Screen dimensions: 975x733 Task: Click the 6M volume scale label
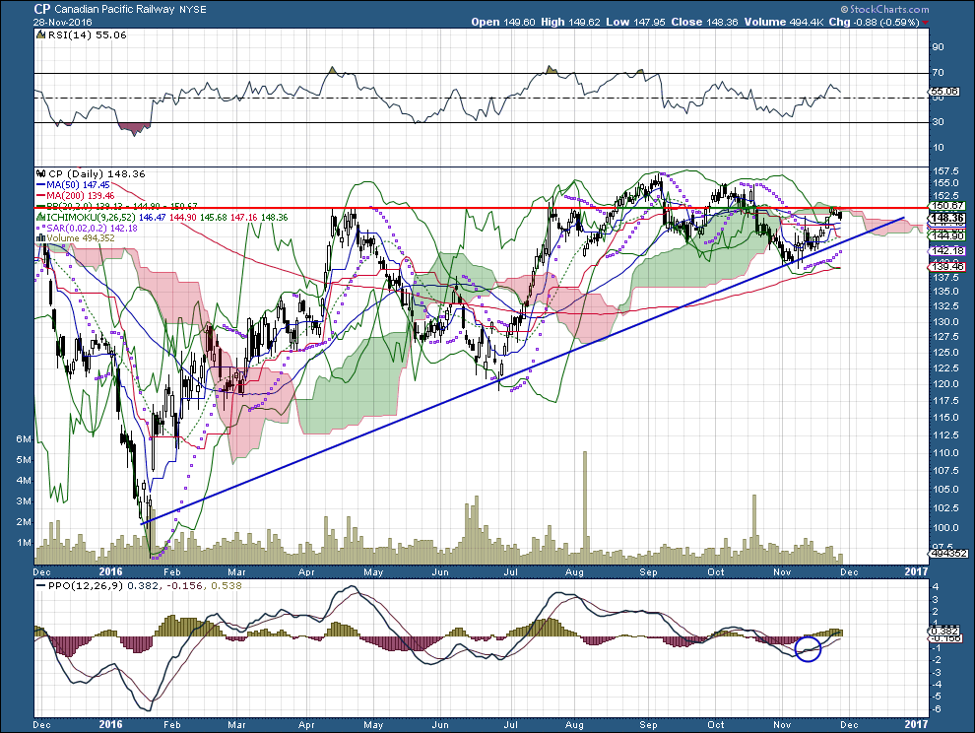click(x=24, y=440)
